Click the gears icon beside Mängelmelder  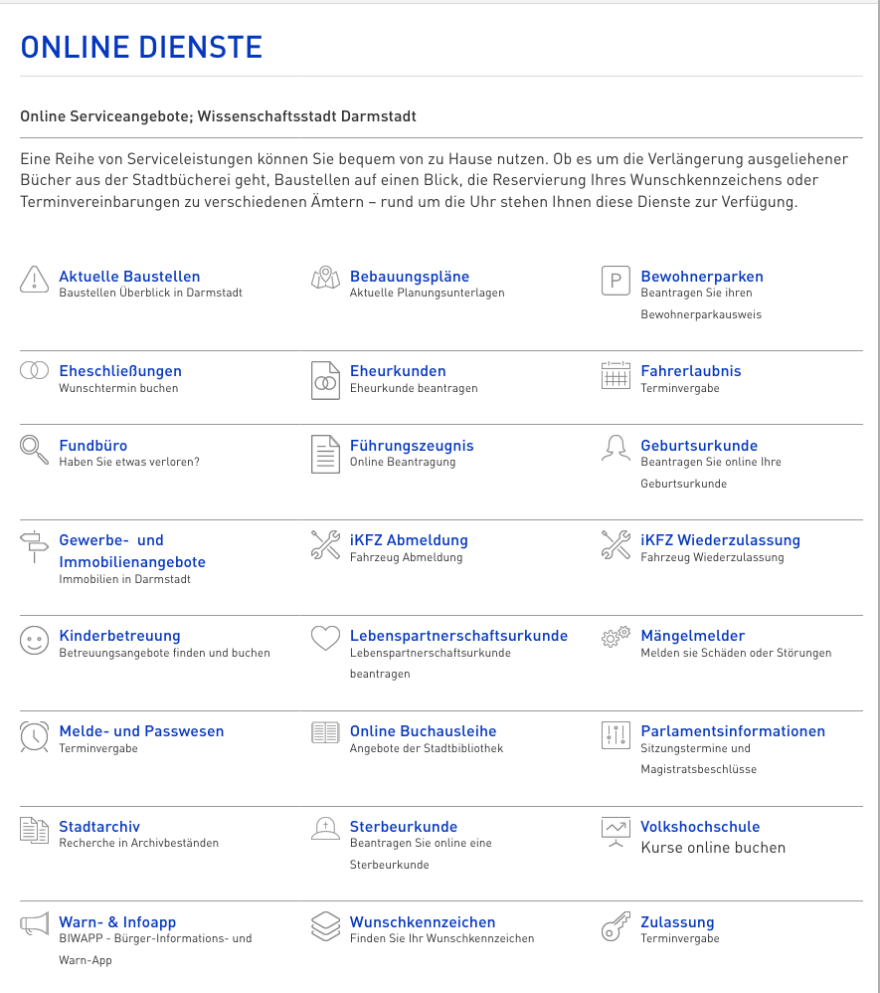615,637
